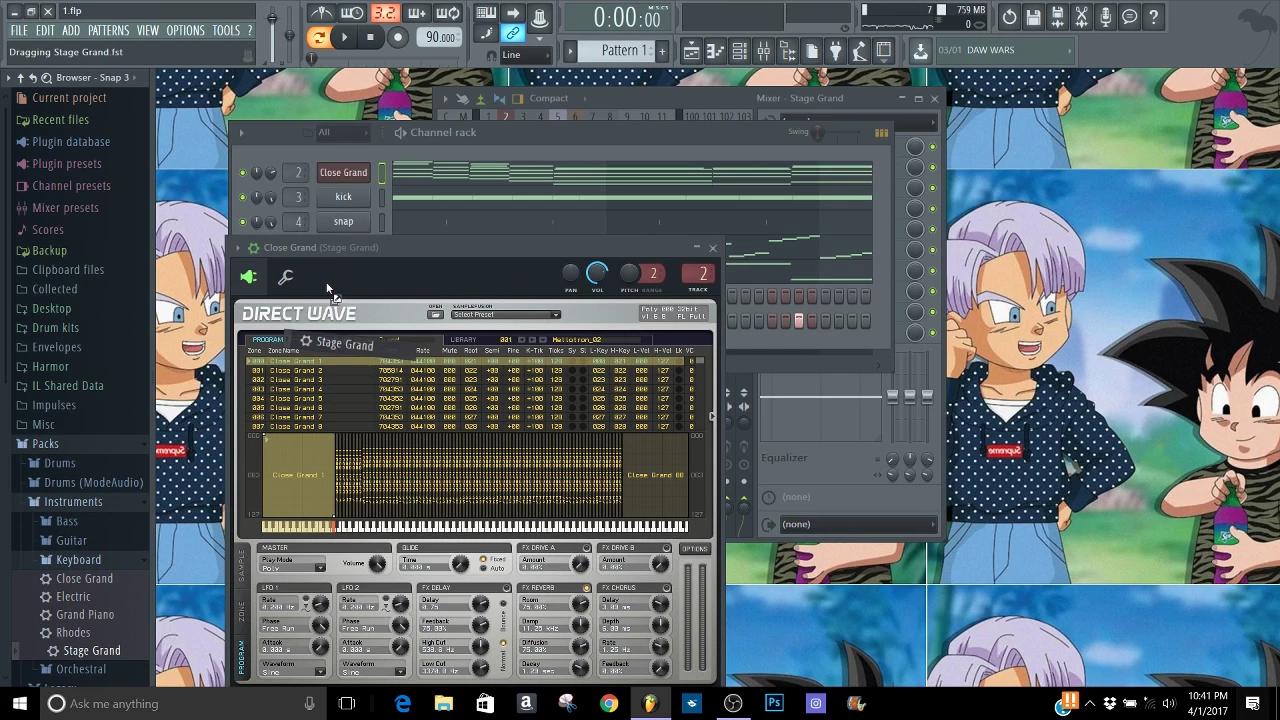Image resolution: width=1280 pixels, height=720 pixels.
Task: Open the Channel rack view icon
Action: coord(739,50)
